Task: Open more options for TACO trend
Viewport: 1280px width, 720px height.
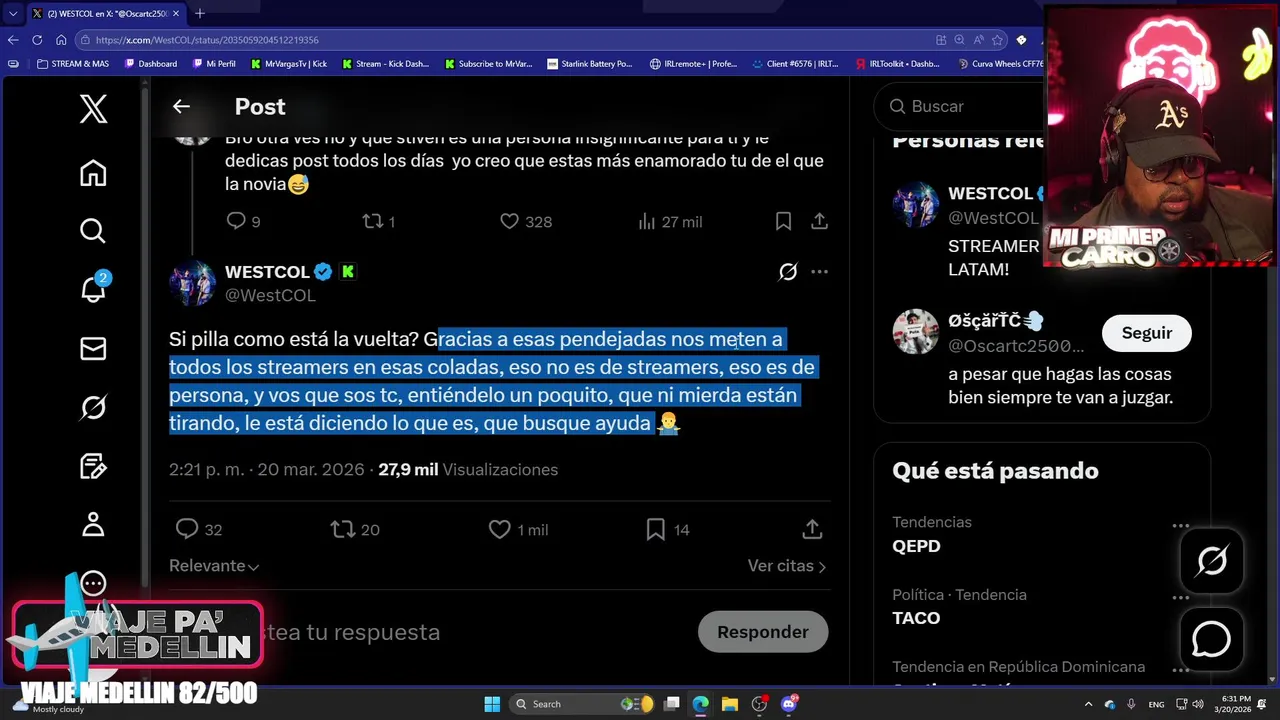Action: [1181, 598]
